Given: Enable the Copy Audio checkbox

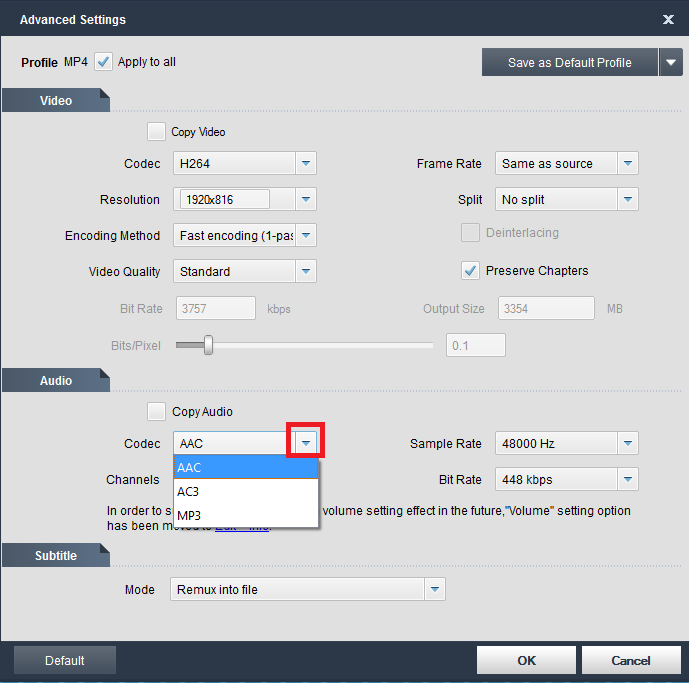Looking at the screenshot, I should click(x=156, y=411).
